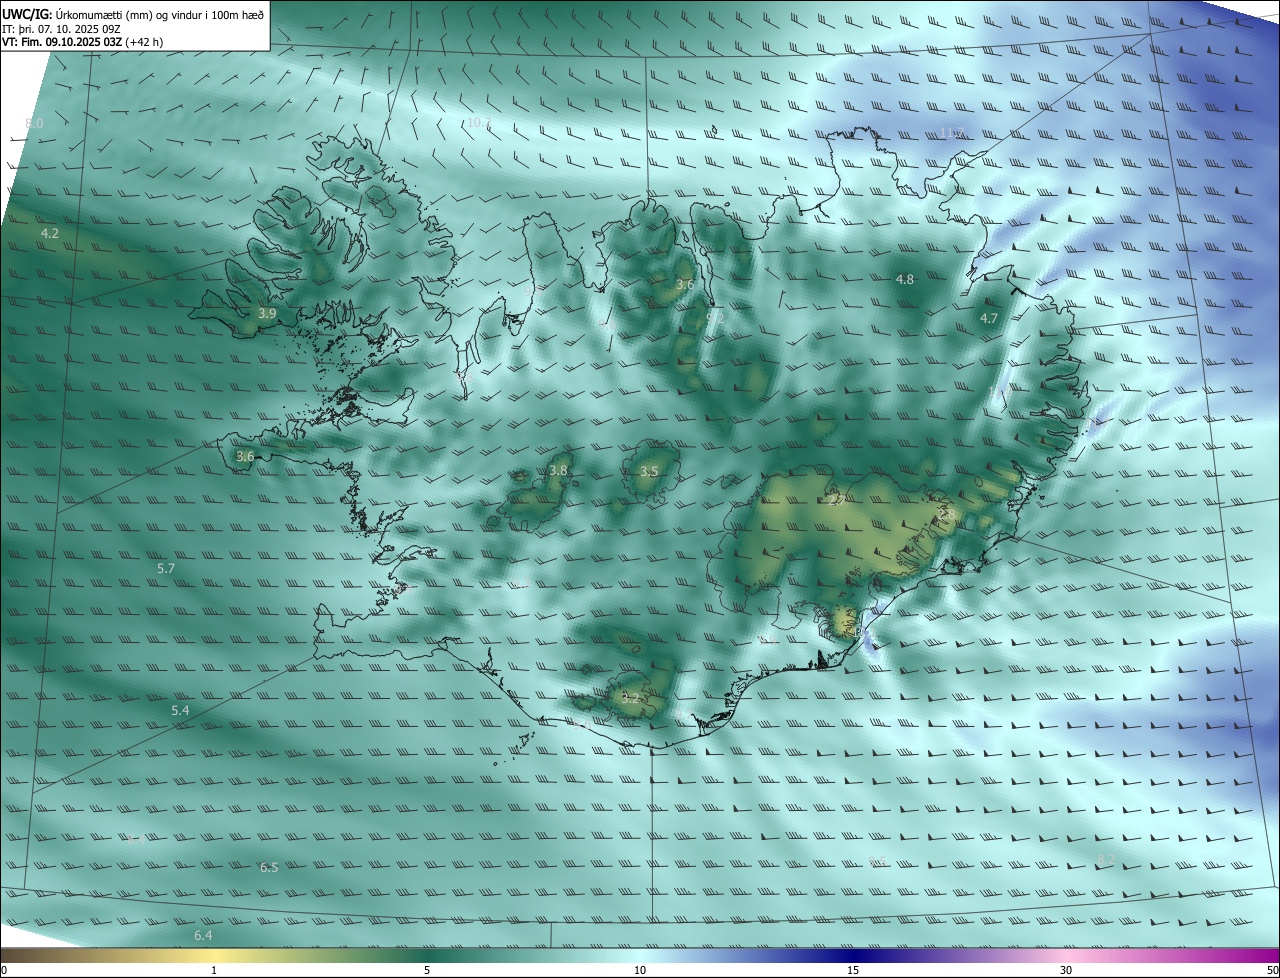This screenshot has height=978, width=1280.
Task: Click the 6.5 value label
Action: [269, 867]
